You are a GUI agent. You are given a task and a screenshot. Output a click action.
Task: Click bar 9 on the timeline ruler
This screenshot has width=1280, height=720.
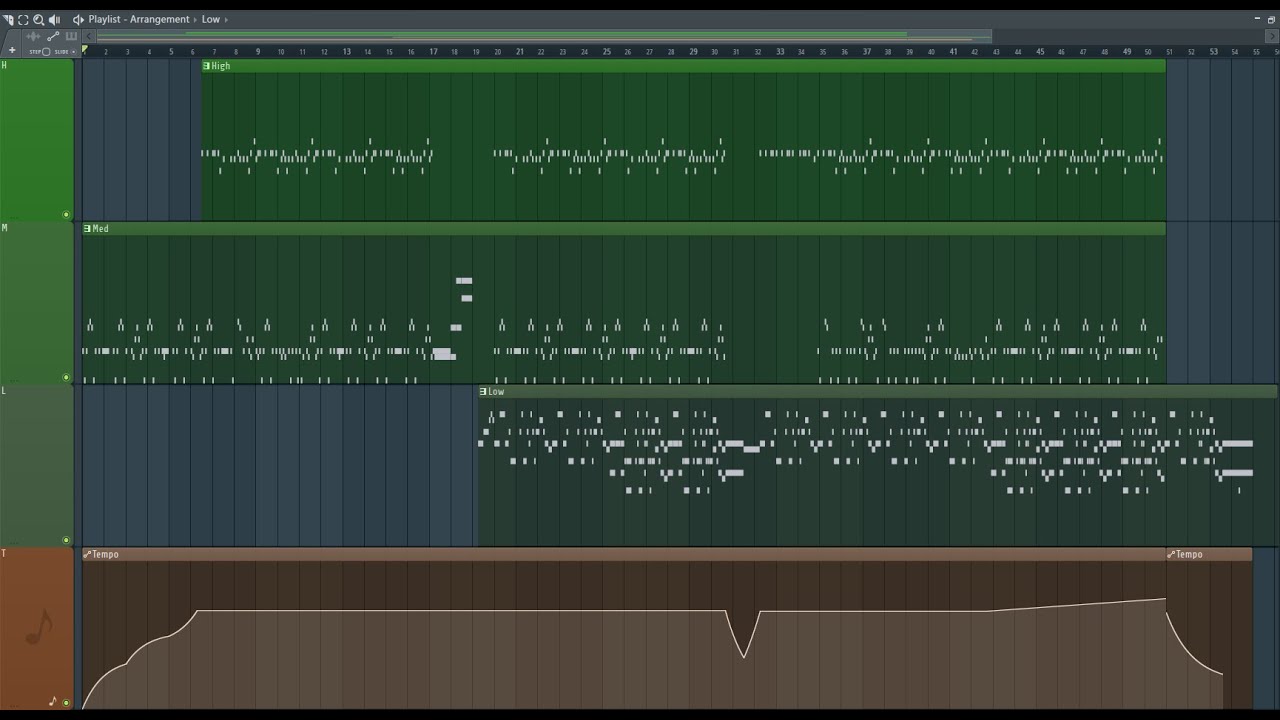[258, 52]
